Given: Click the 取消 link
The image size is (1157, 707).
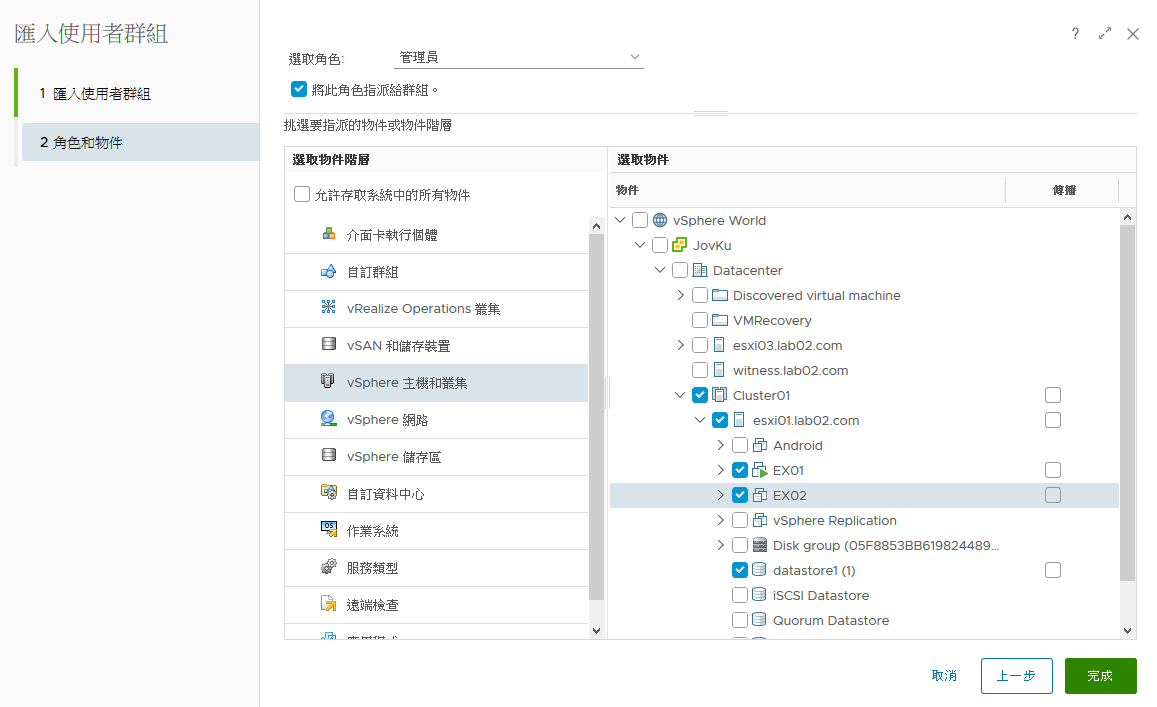Looking at the screenshot, I should (x=944, y=675).
